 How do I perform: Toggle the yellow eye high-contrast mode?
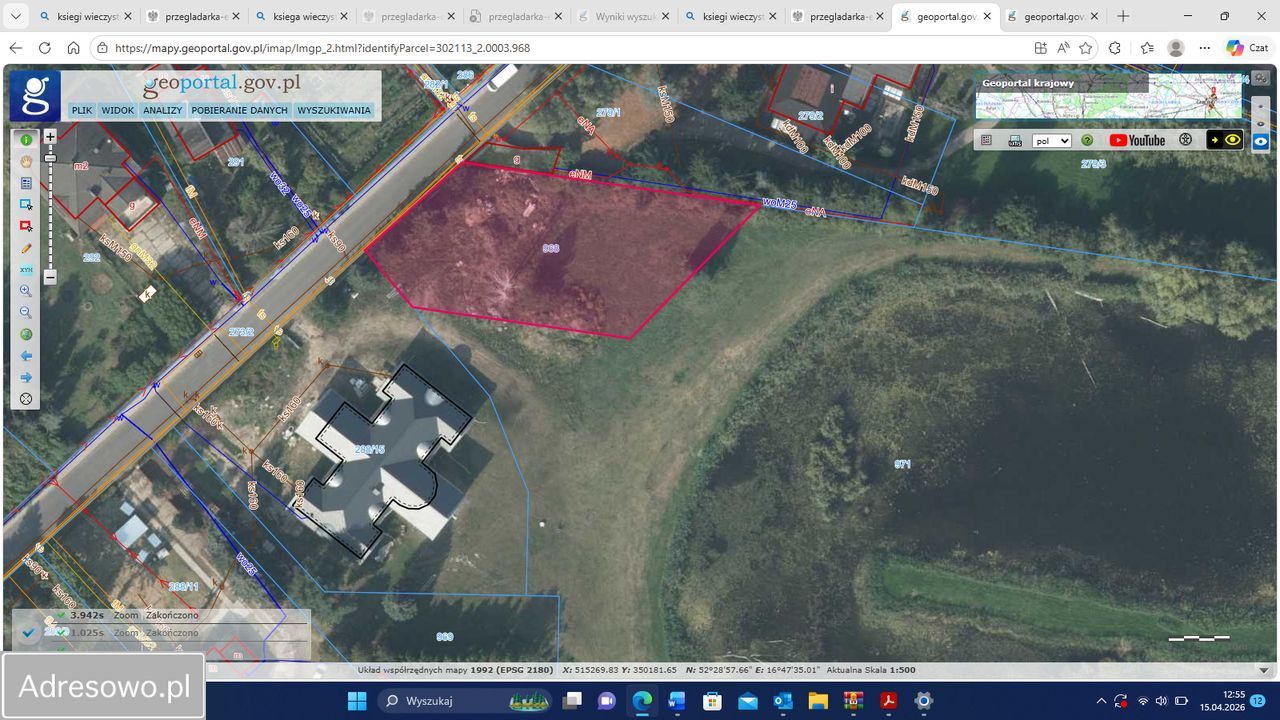point(1225,140)
